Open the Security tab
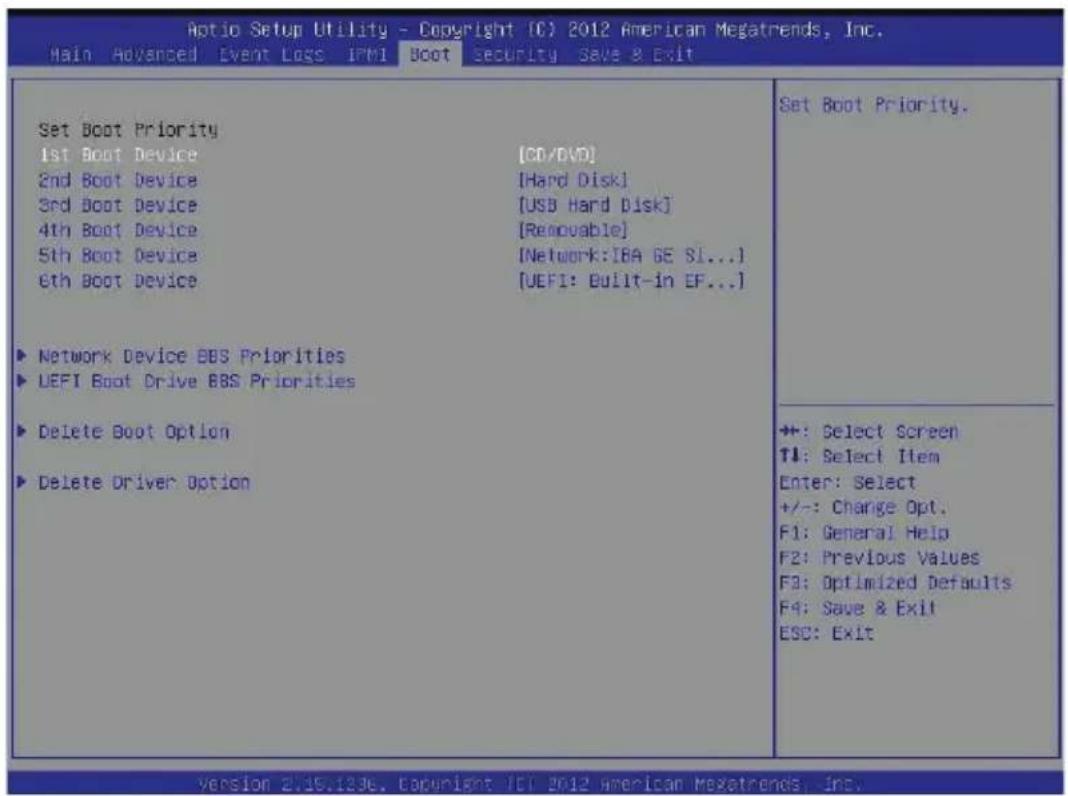The width and height of the screenshot is (1068, 796). pyautogui.click(x=515, y=54)
